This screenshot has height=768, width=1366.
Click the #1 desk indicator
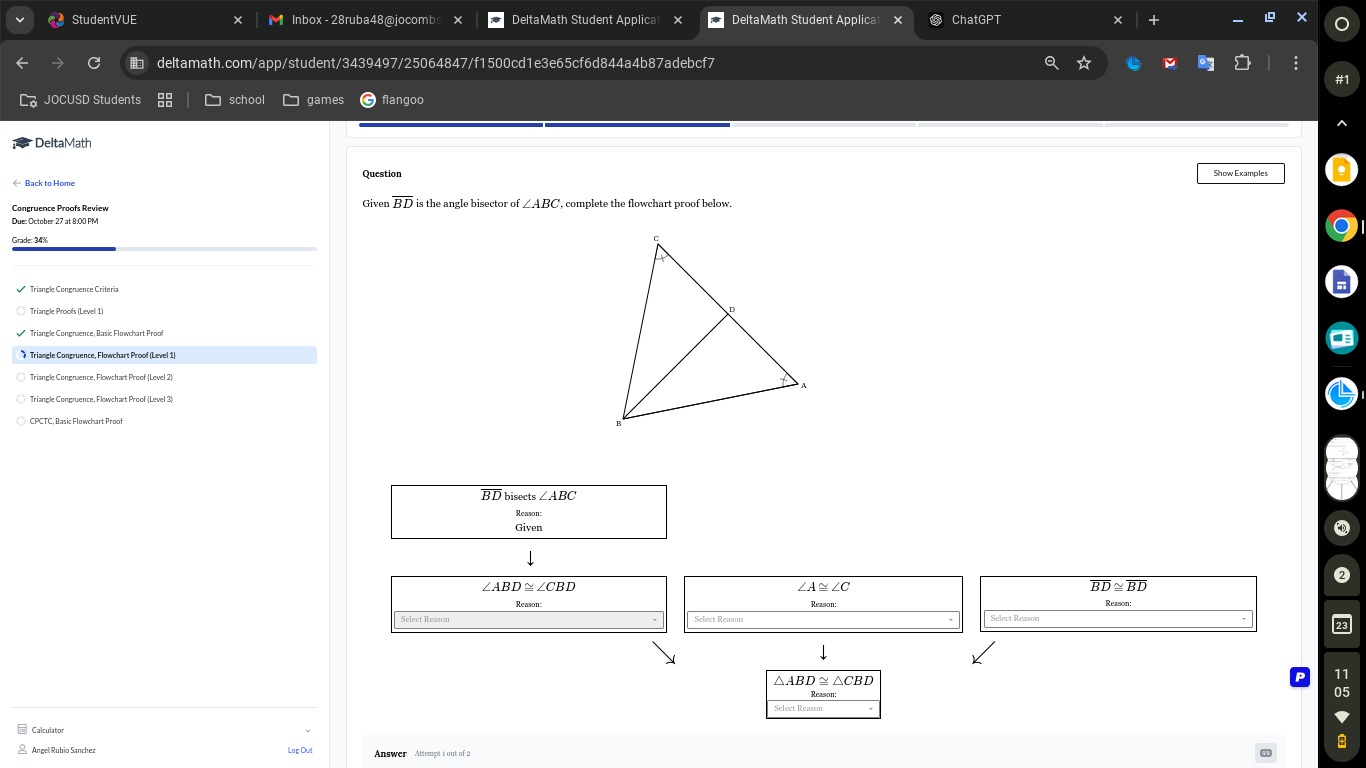pos(1342,79)
